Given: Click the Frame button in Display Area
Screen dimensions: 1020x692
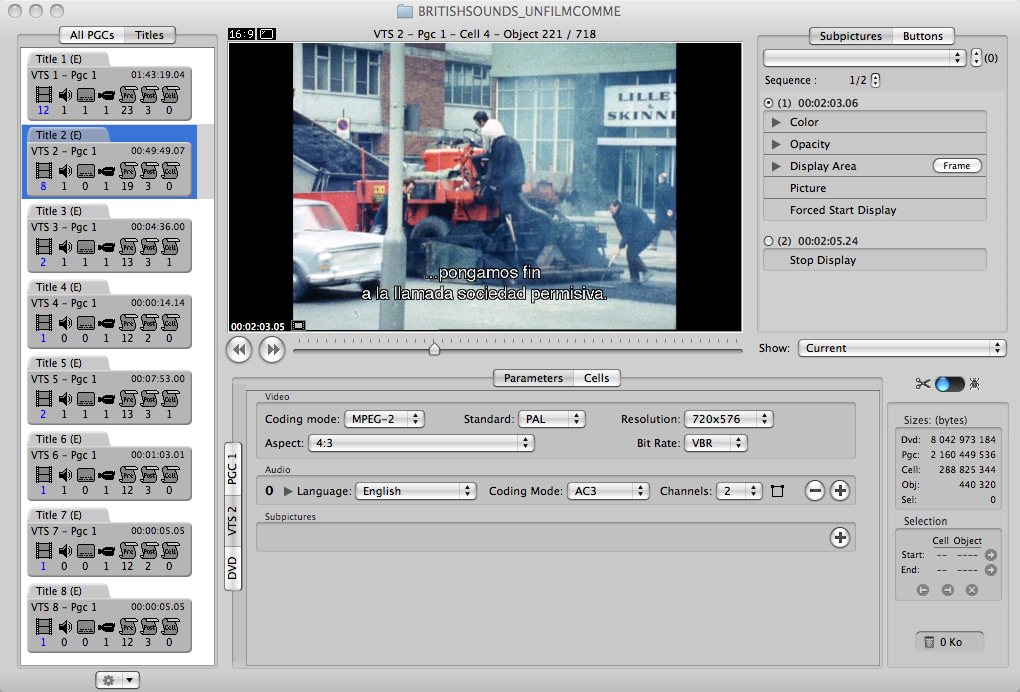Looking at the screenshot, I should (956, 166).
